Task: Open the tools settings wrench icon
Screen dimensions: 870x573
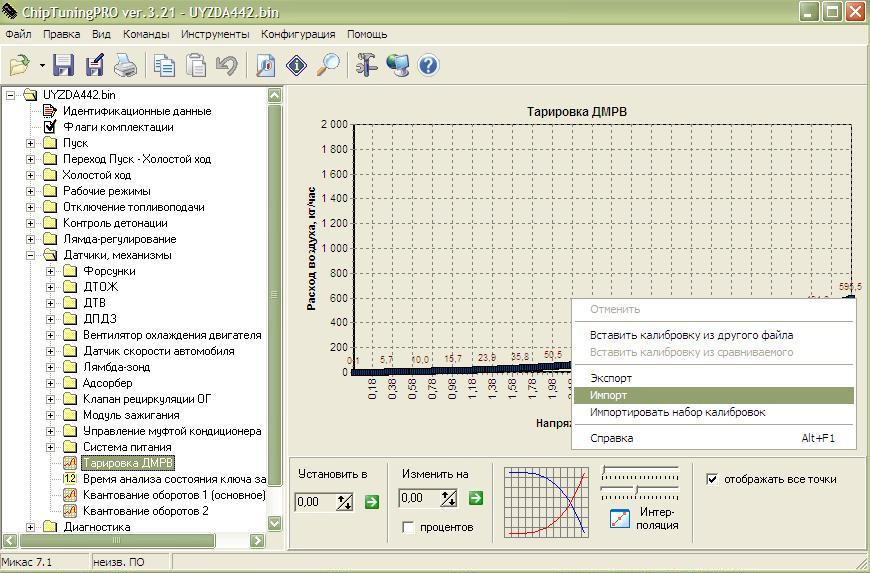Action: click(x=367, y=66)
